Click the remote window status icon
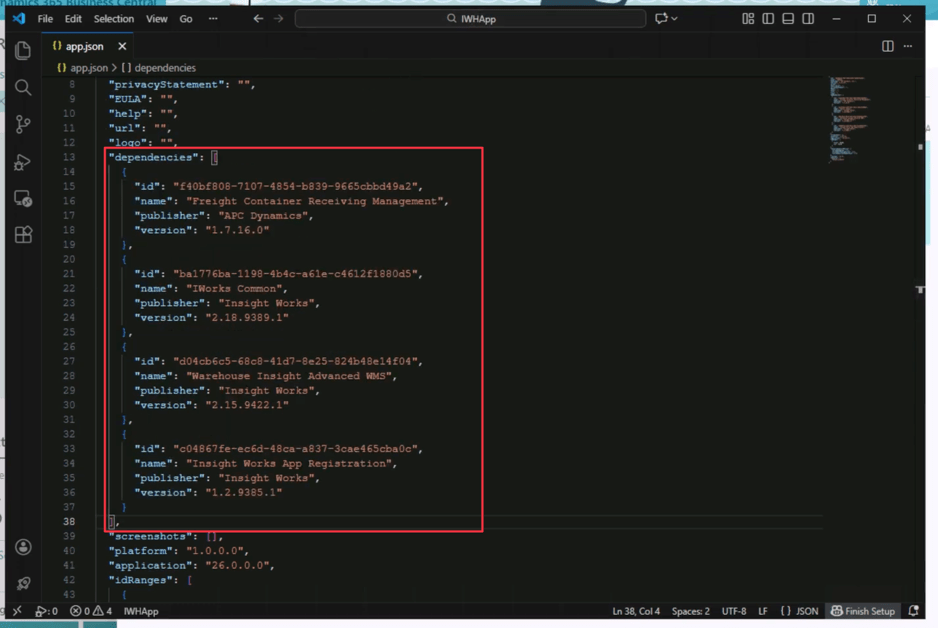 (x=17, y=611)
